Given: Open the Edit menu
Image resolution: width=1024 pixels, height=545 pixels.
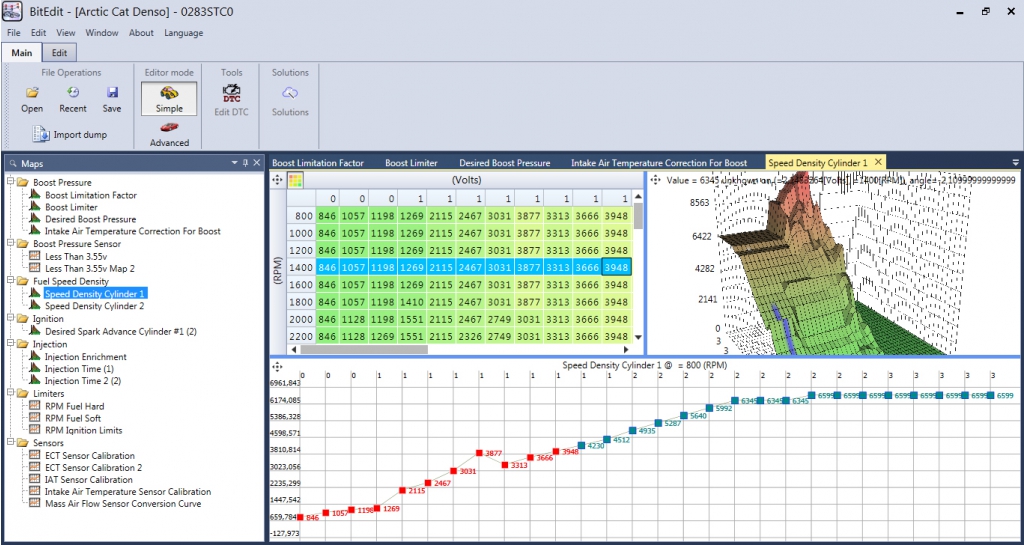Looking at the screenshot, I should pos(39,33).
